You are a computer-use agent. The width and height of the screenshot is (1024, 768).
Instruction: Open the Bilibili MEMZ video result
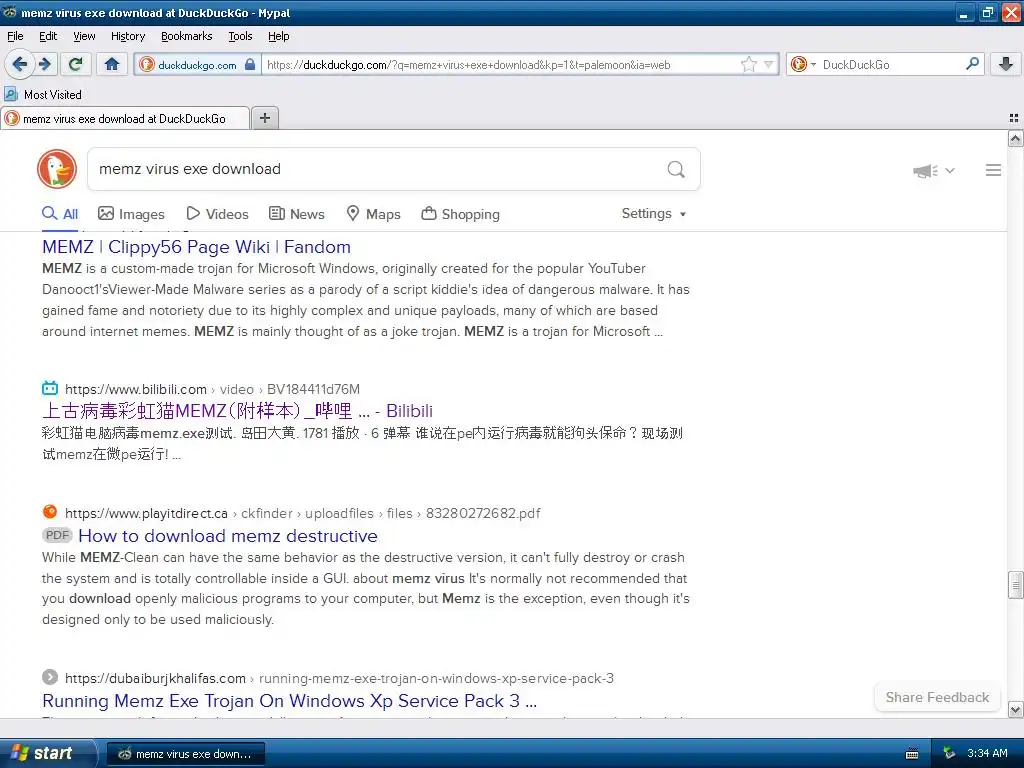tap(237, 411)
